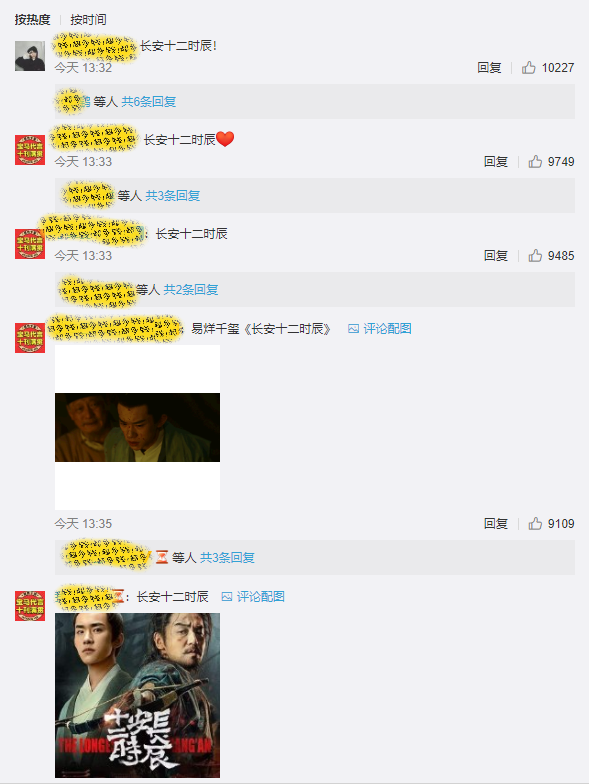589x784 pixels.
Task: Open the 长安十二时辰 poster image
Action: coord(138,696)
